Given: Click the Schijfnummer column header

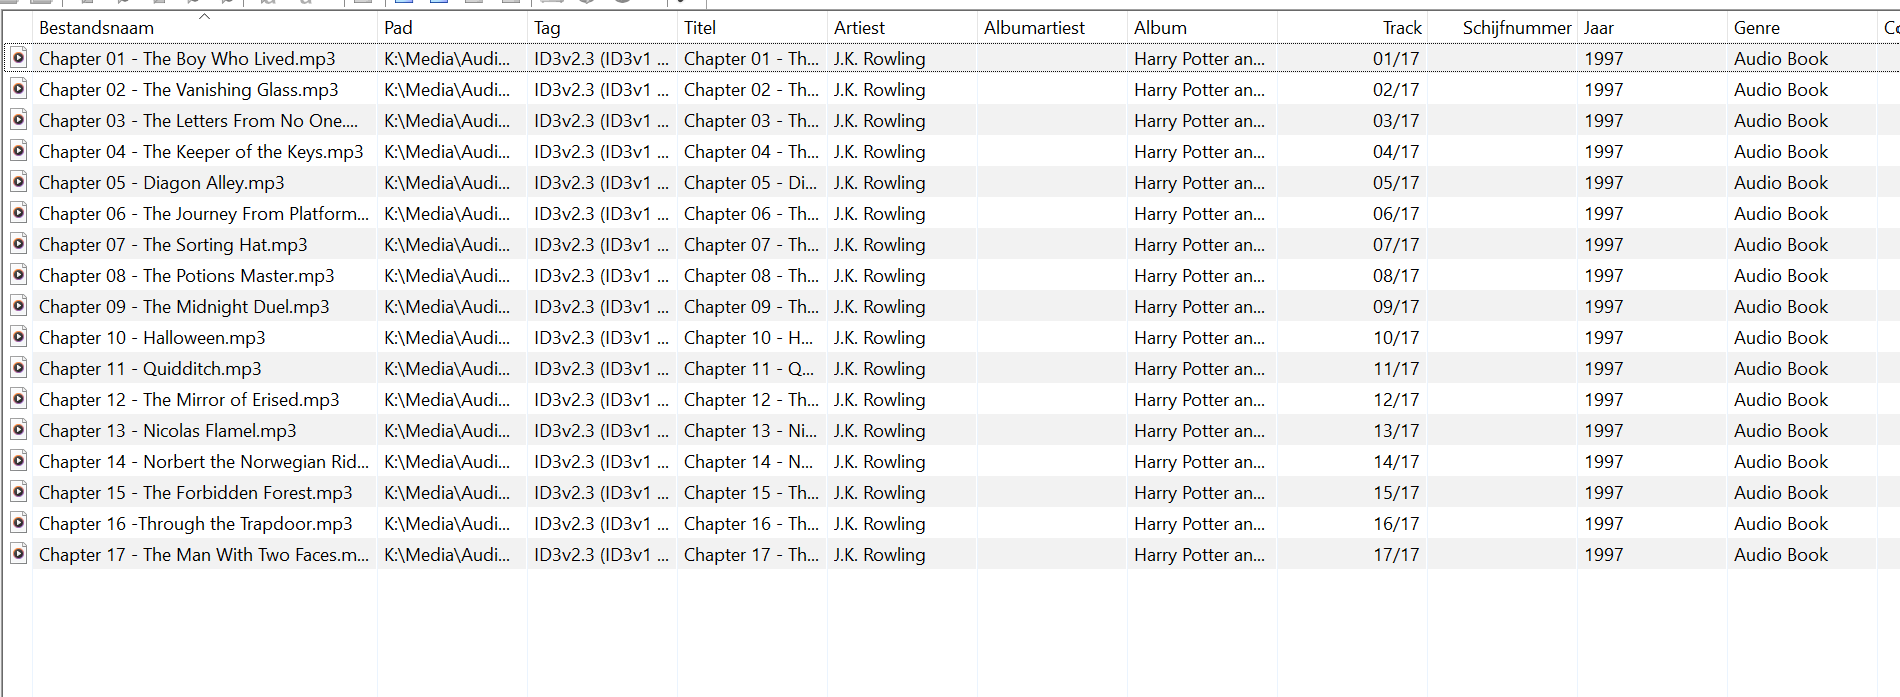Looking at the screenshot, I should point(1516,28).
